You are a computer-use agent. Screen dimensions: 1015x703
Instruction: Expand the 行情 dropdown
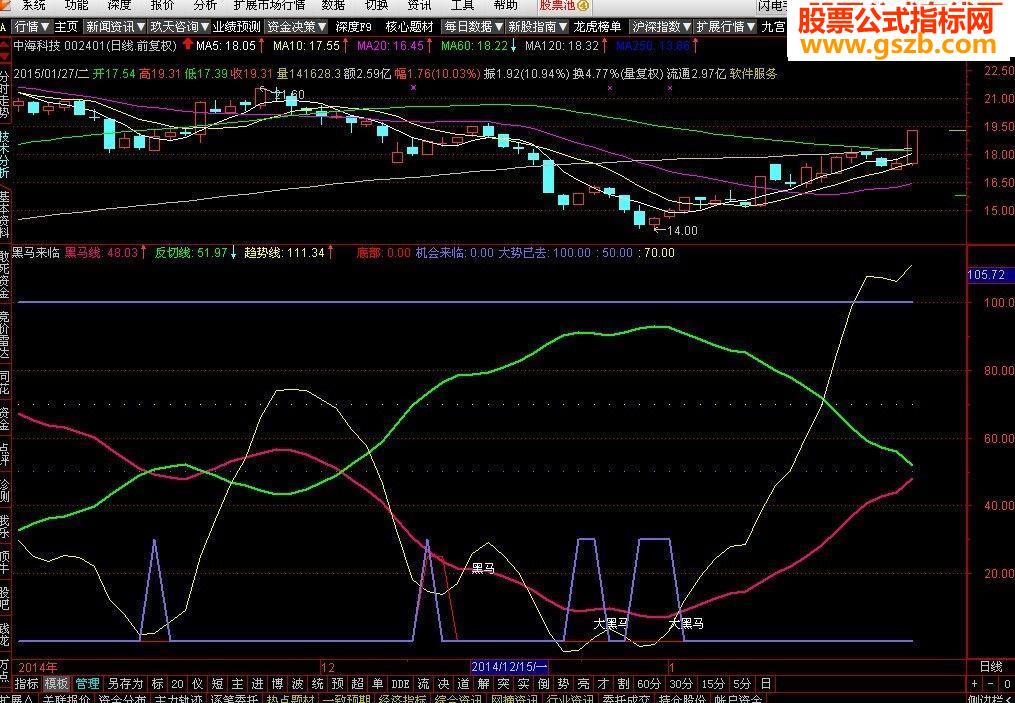(32, 27)
